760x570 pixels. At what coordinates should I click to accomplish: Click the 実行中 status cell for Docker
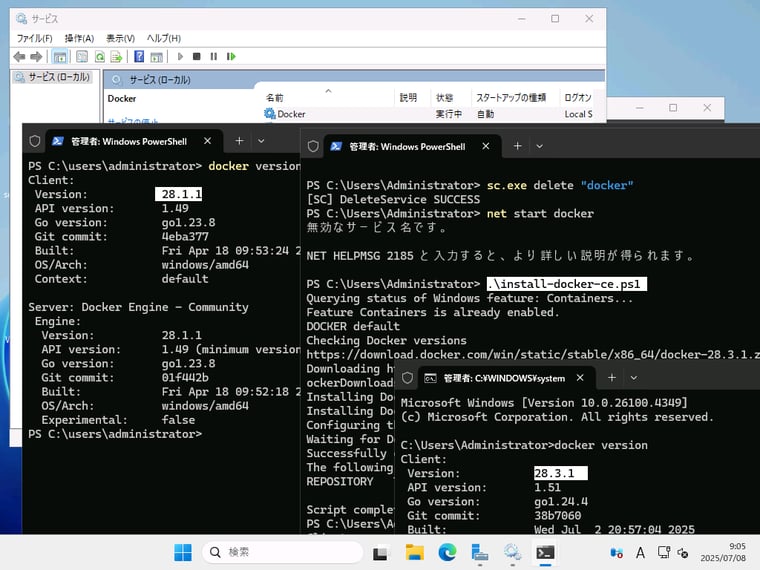click(448, 114)
